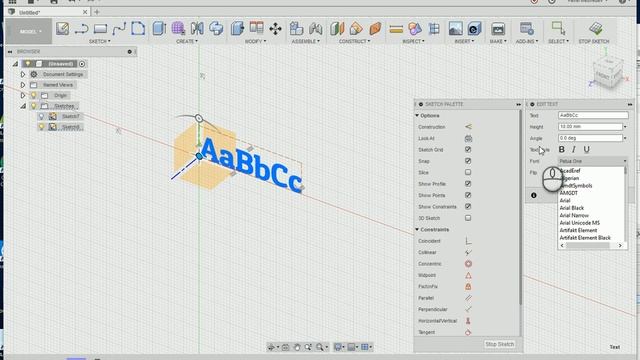Click the Joint tool icon in Assemble
The width and height of the screenshot is (640, 360).
pos(316,29)
